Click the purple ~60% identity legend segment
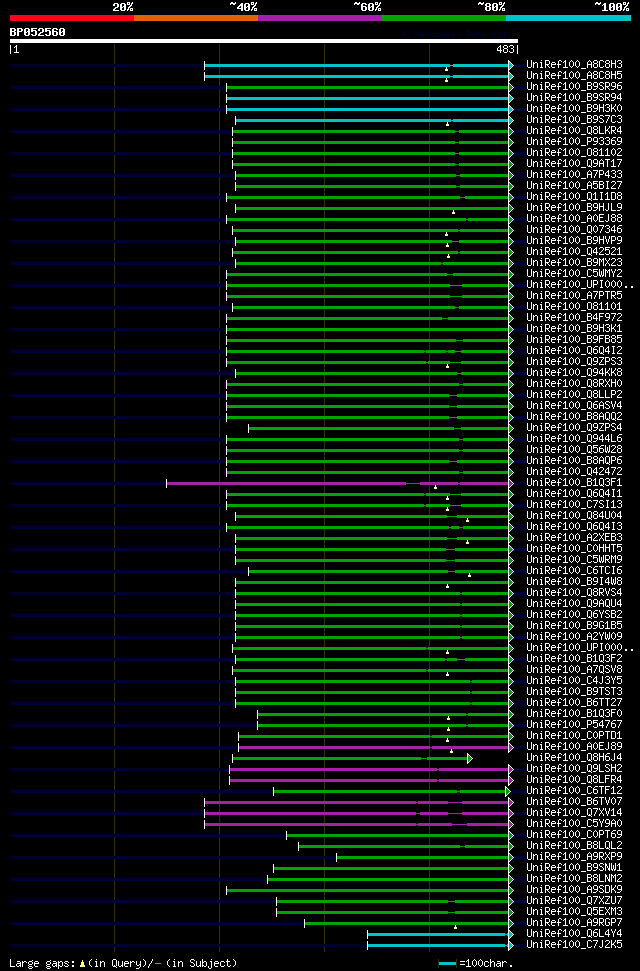Screen dimensions: 640x971 tap(320, 18)
